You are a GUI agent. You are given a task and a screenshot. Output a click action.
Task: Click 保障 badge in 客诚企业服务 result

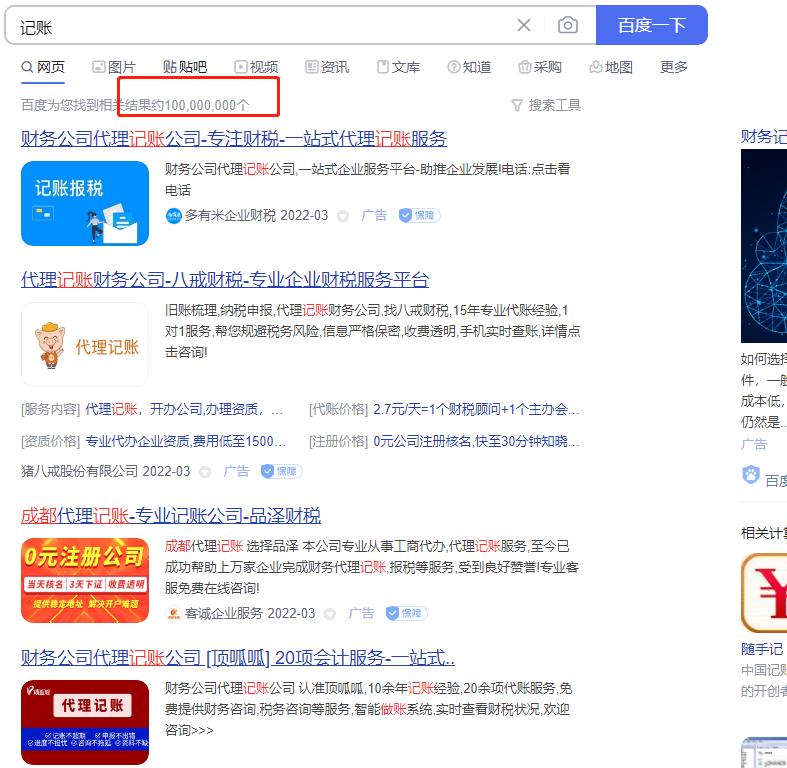coord(407,613)
